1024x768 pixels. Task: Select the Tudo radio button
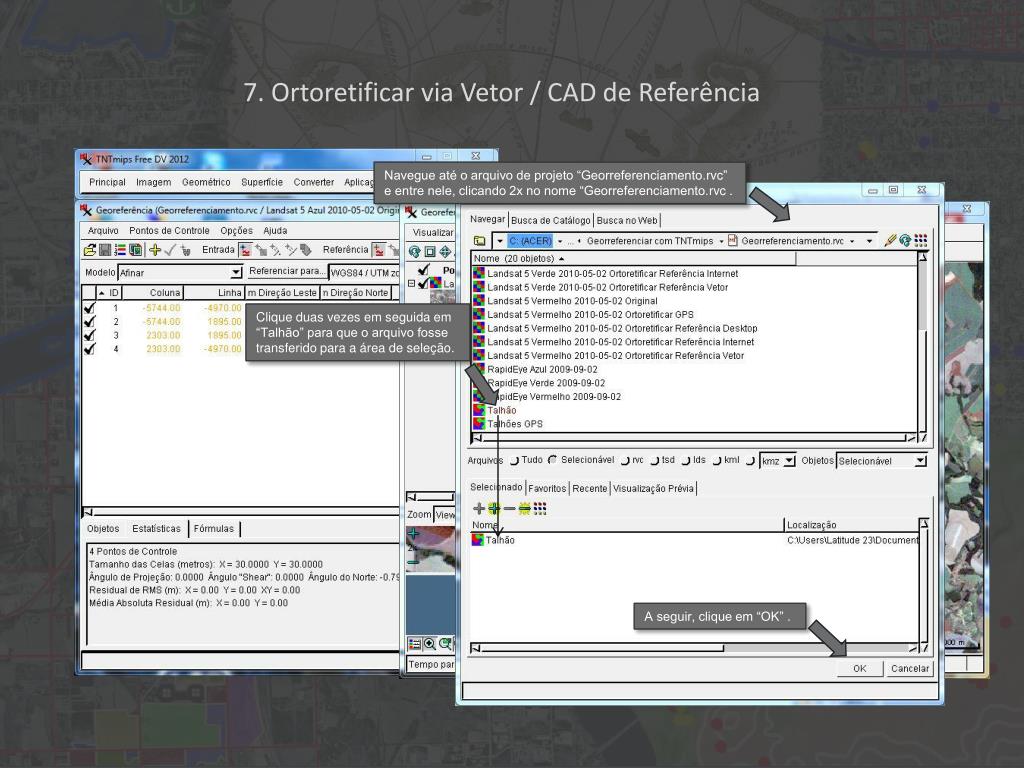(515, 460)
